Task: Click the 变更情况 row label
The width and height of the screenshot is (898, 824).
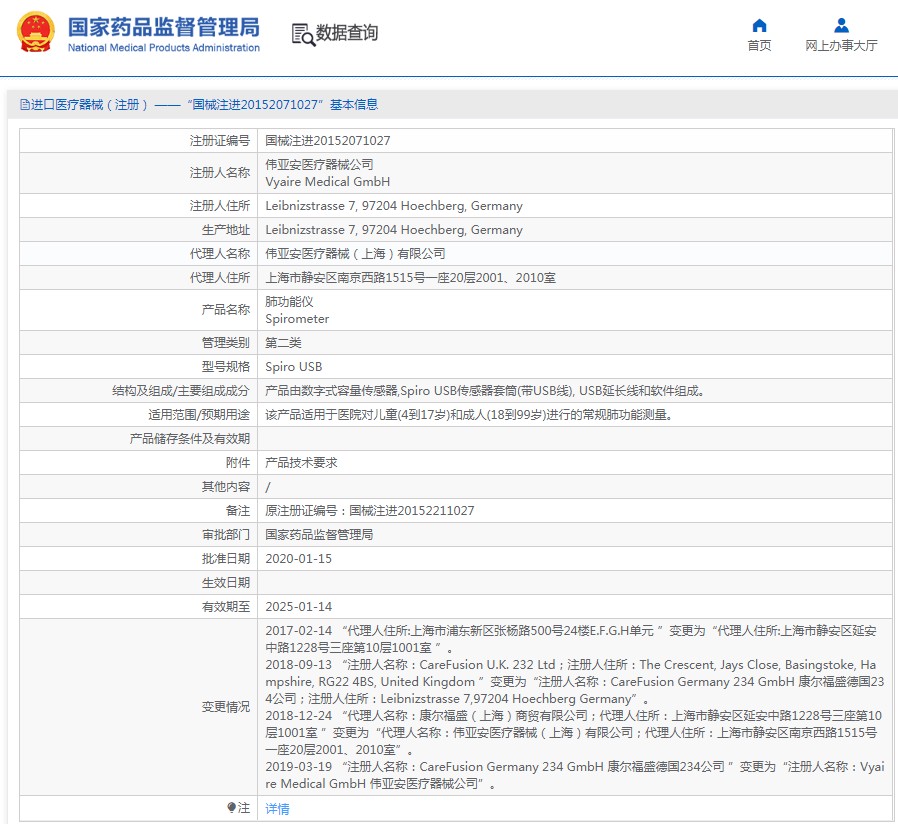Action: tap(226, 707)
